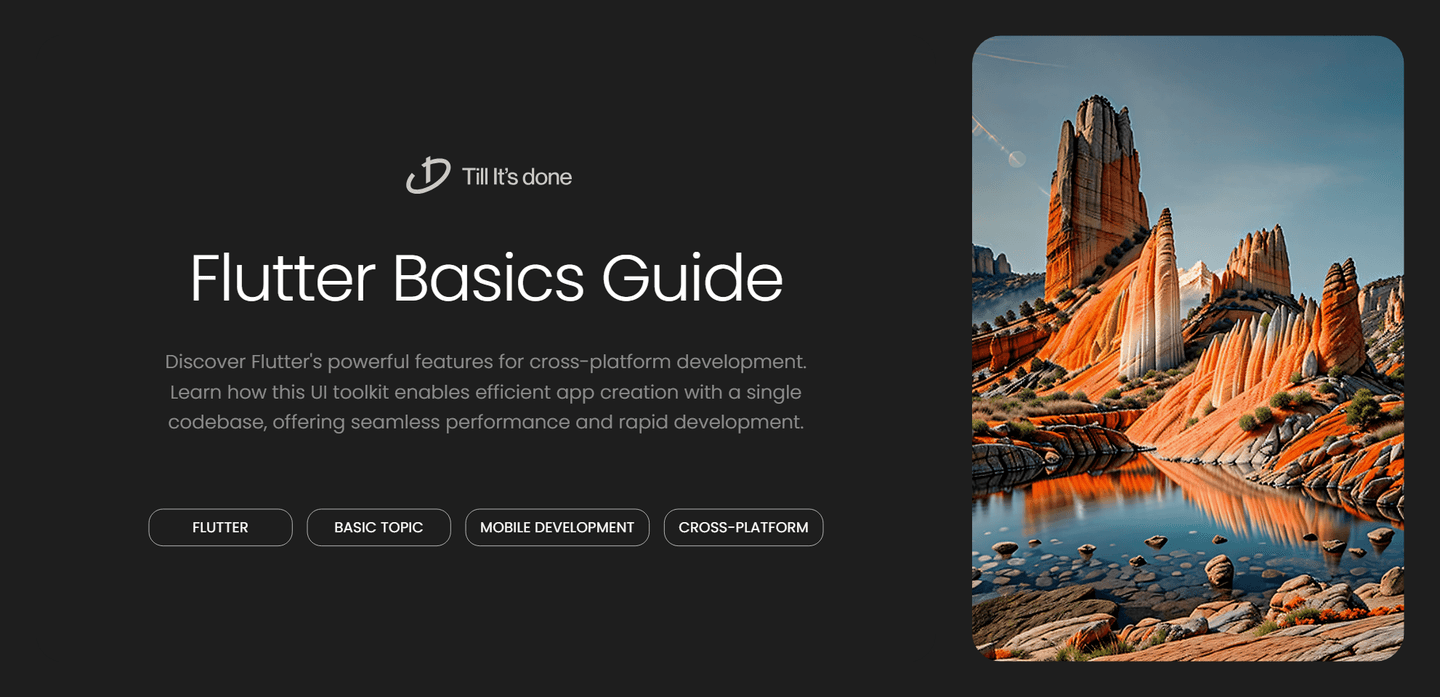Open the desert landscape cover image
The width and height of the screenshot is (1440, 697).
[1187, 348]
